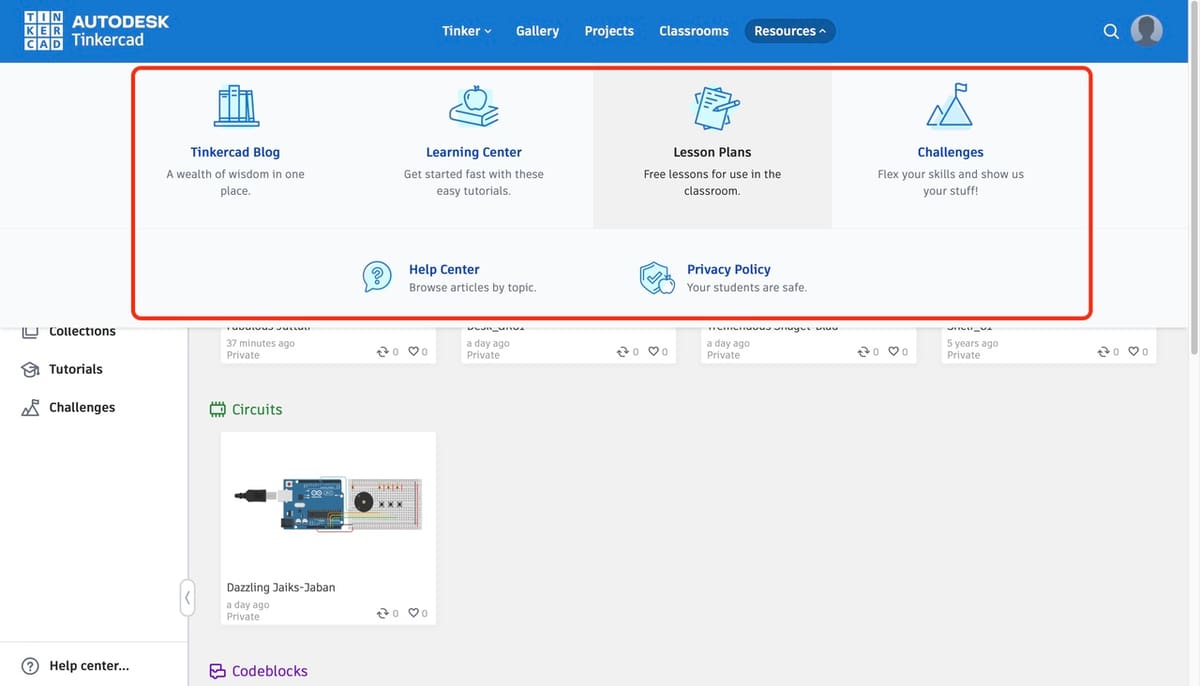Open the Gallery page

click(537, 31)
